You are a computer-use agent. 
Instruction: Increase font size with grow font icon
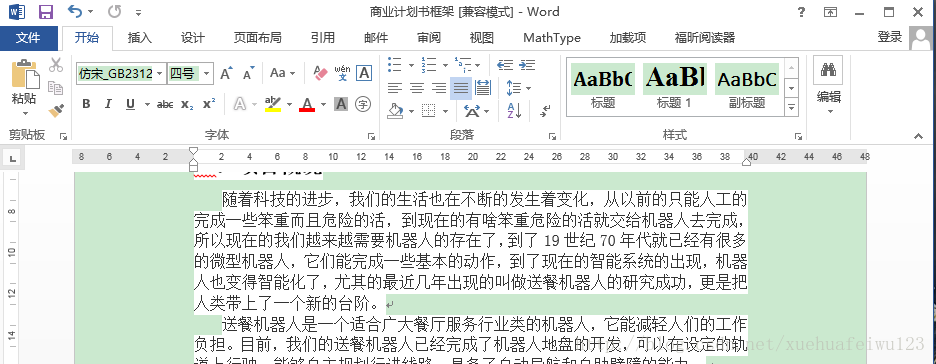coord(226,73)
